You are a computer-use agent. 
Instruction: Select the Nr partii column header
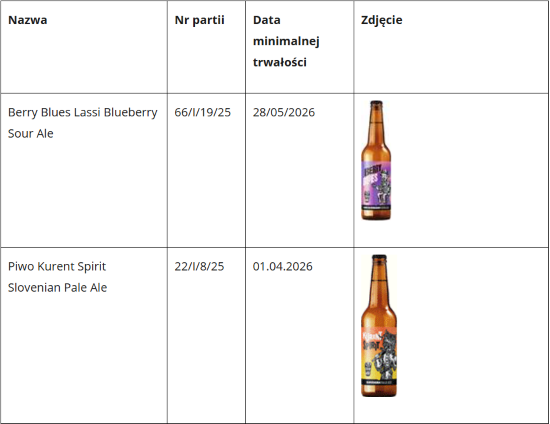click(200, 20)
